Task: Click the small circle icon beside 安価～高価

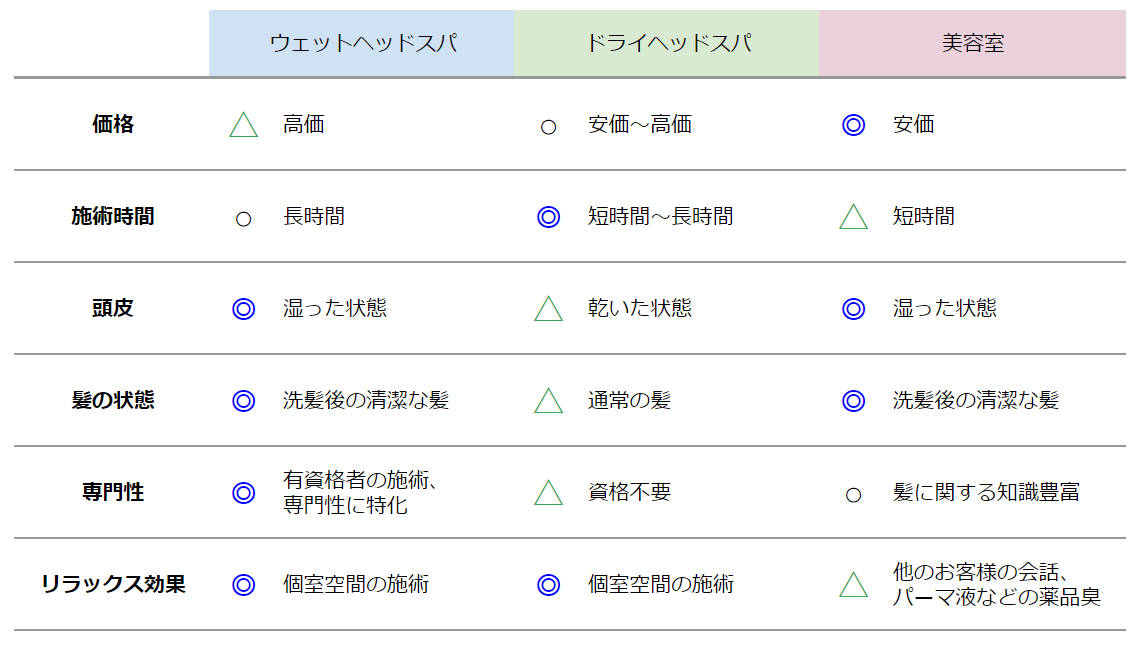Action: [x=548, y=127]
